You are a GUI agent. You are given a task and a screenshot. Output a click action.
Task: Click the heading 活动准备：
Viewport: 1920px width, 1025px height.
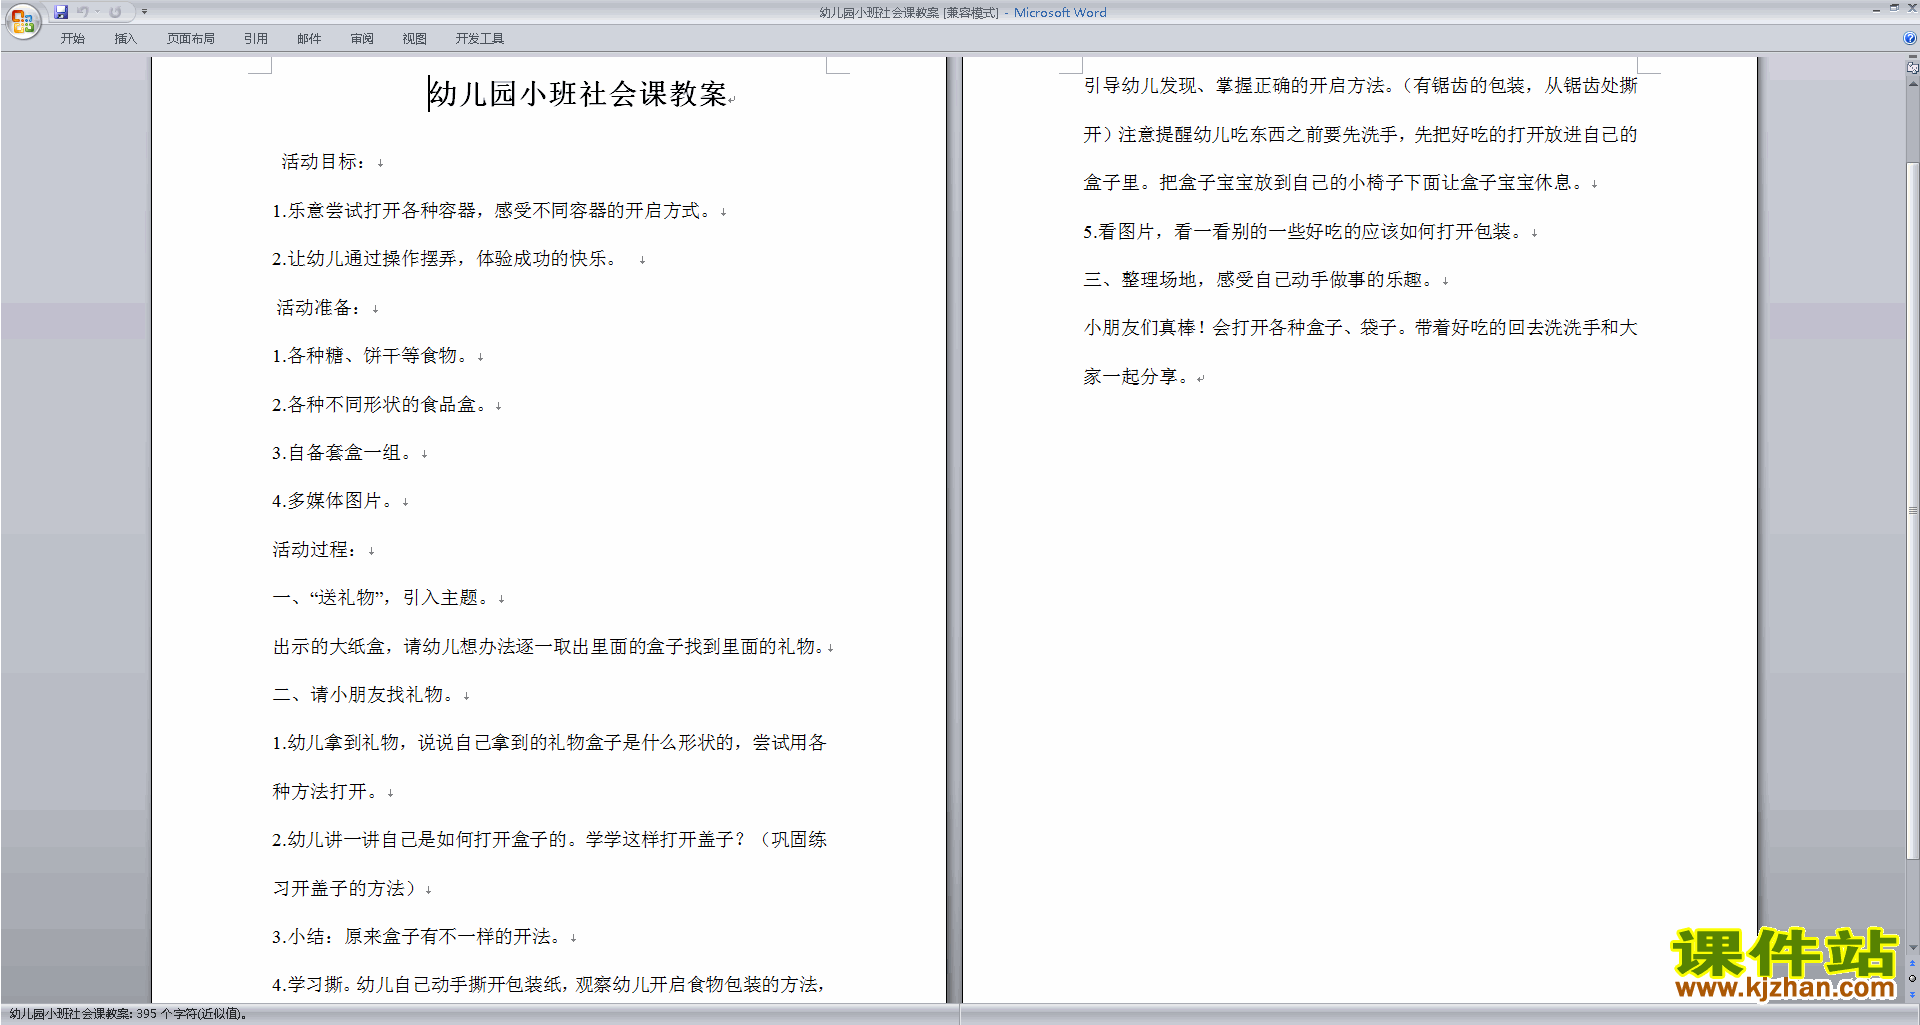[x=320, y=308]
